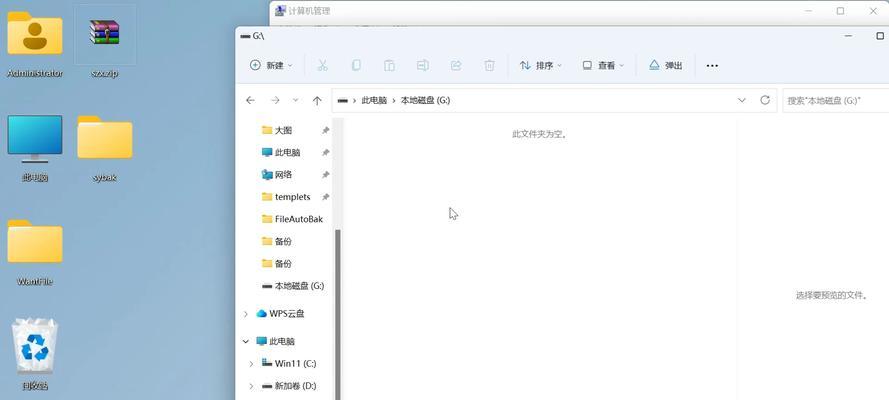Click the G:\ drive icon in title bar
Image resolution: width=889 pixels, height=400 pixels.
click(245, 36)
